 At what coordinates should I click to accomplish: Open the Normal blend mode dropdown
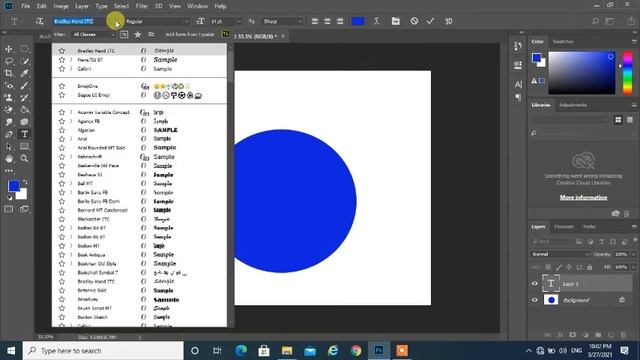pyautogui.click(x=560, y=254)
